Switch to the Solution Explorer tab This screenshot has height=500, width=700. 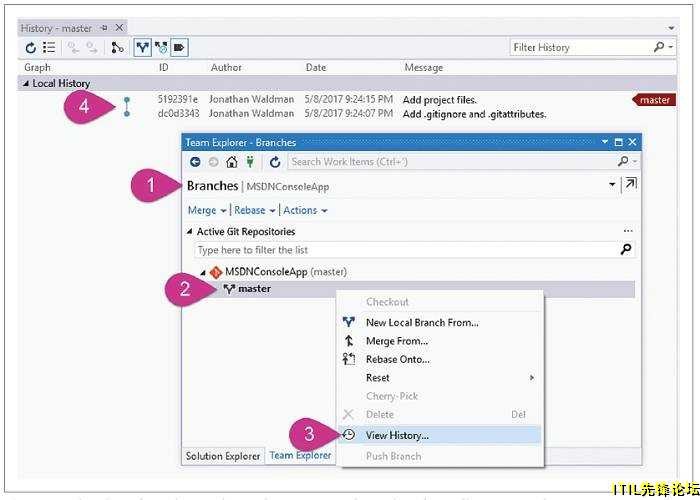pos(223,456)
